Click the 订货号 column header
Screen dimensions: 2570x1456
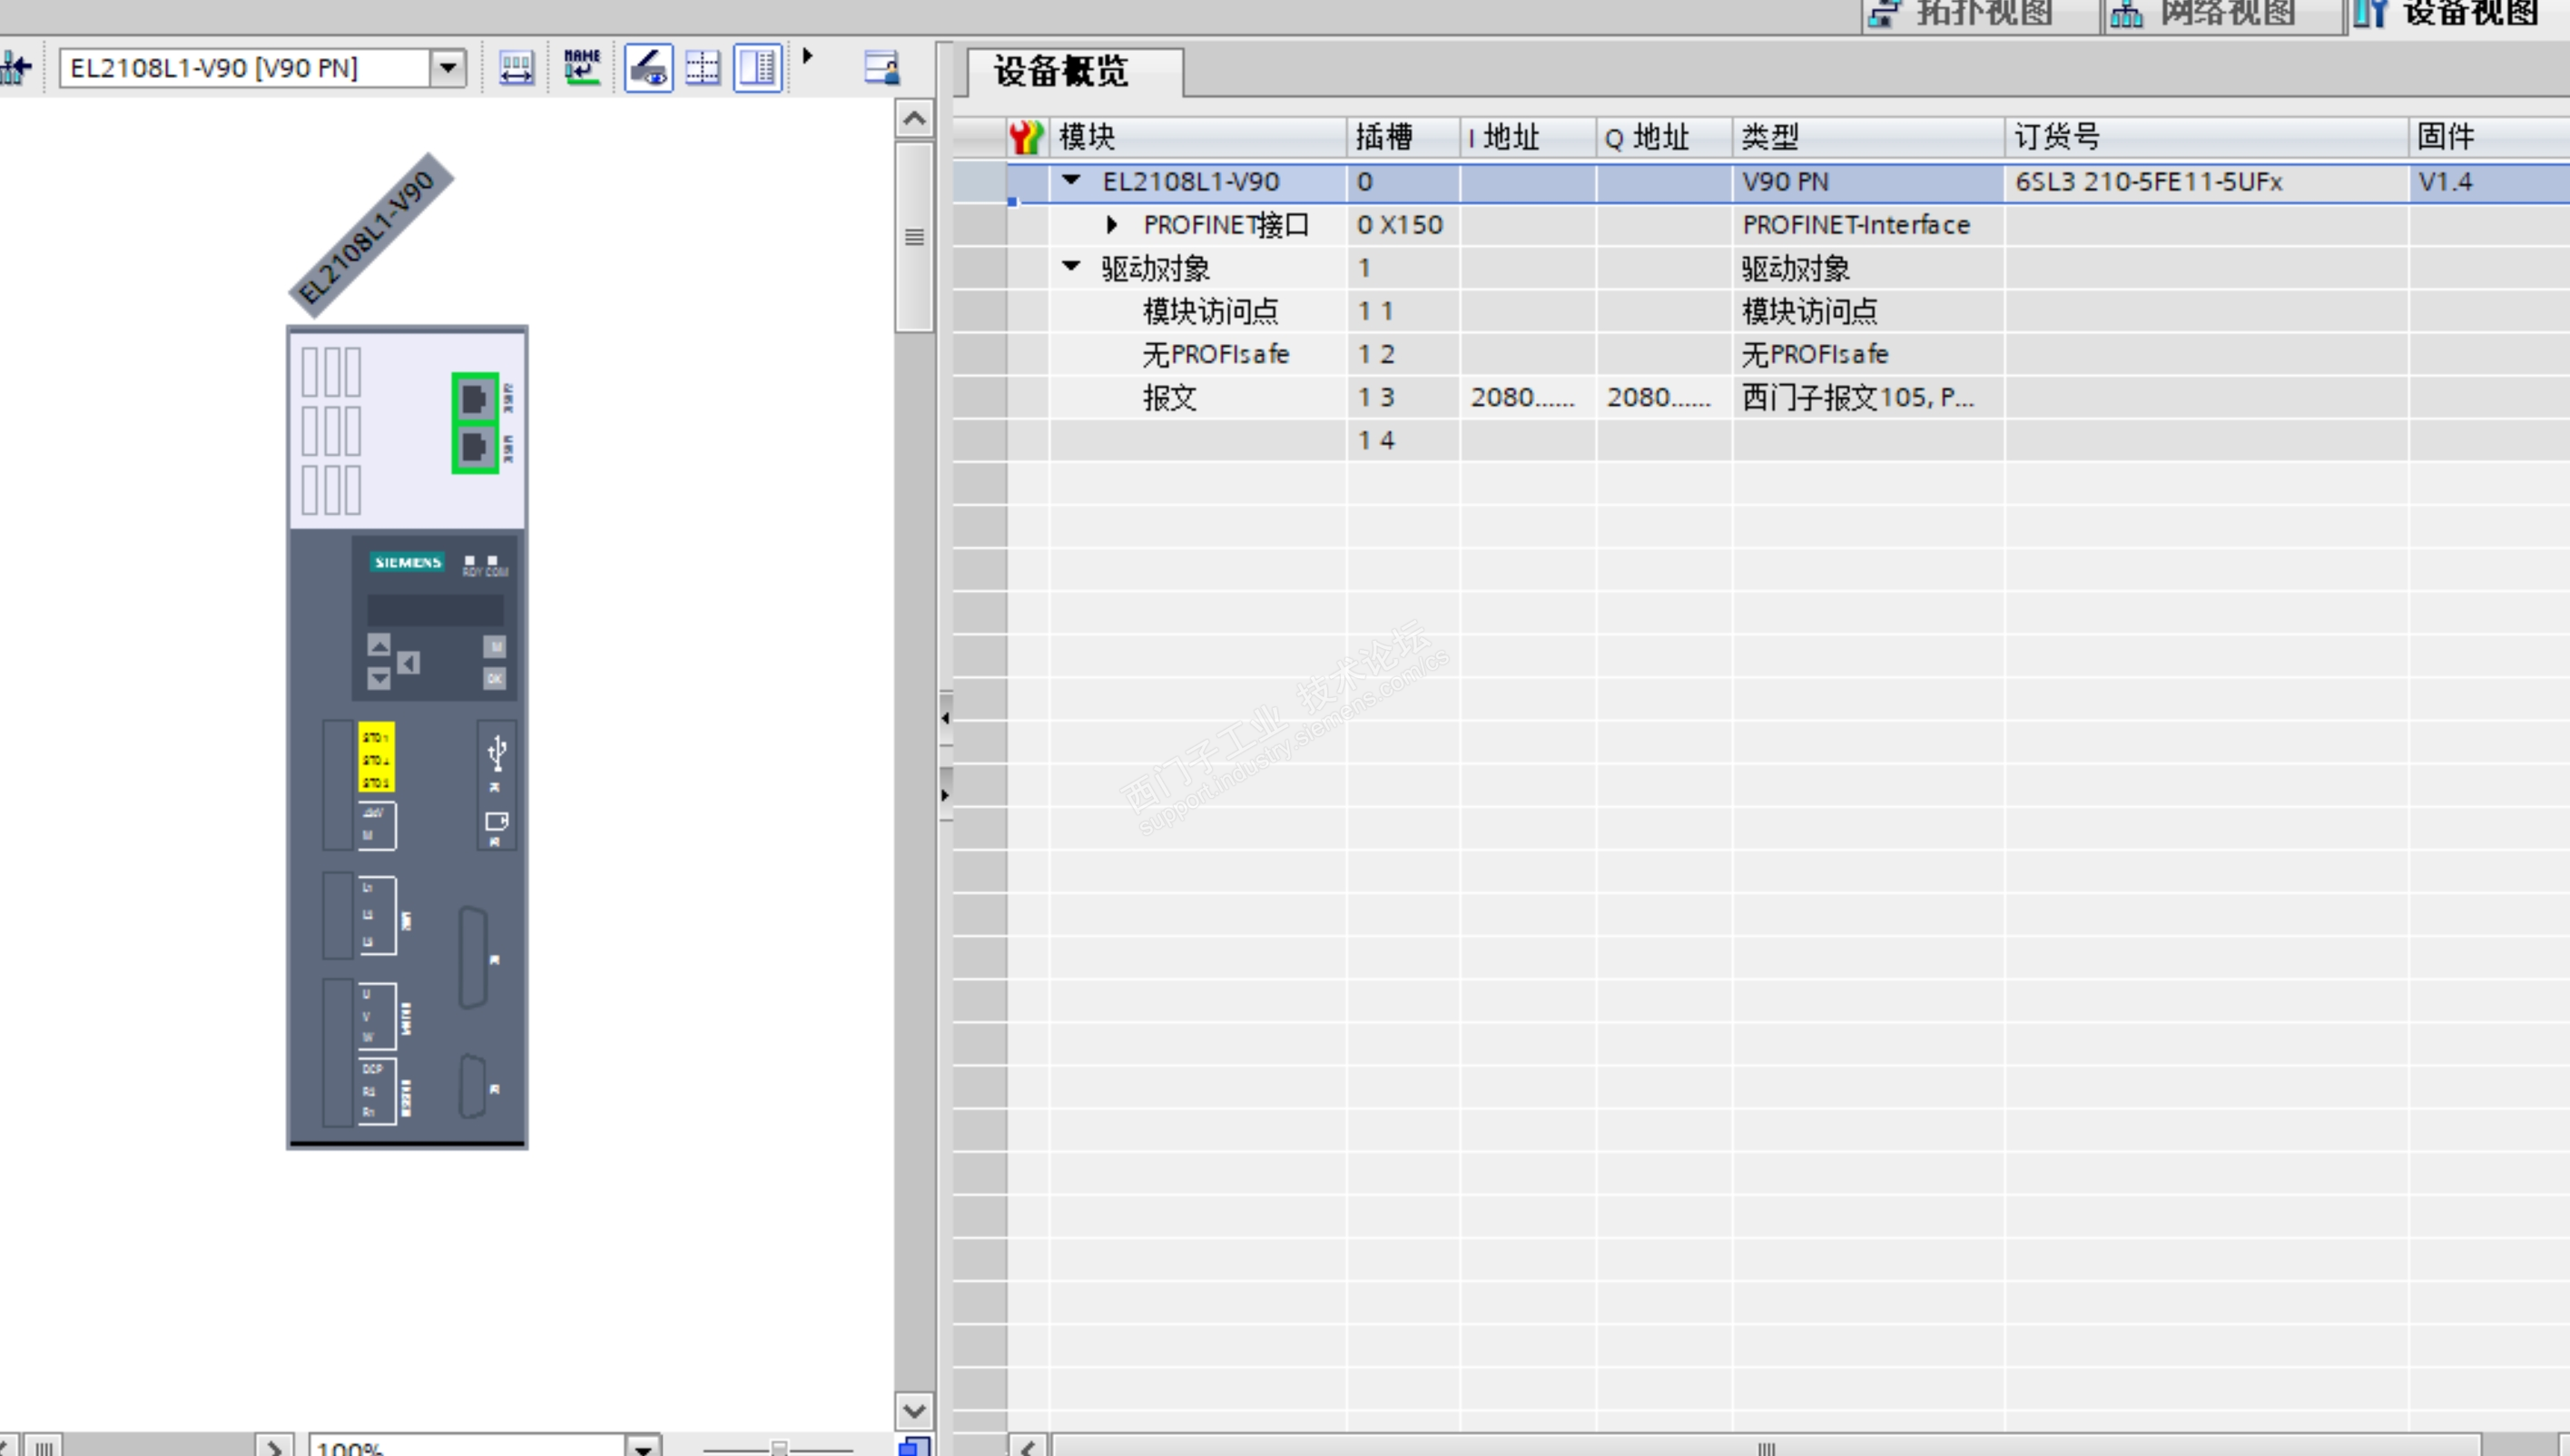[x=2057, y=137]
